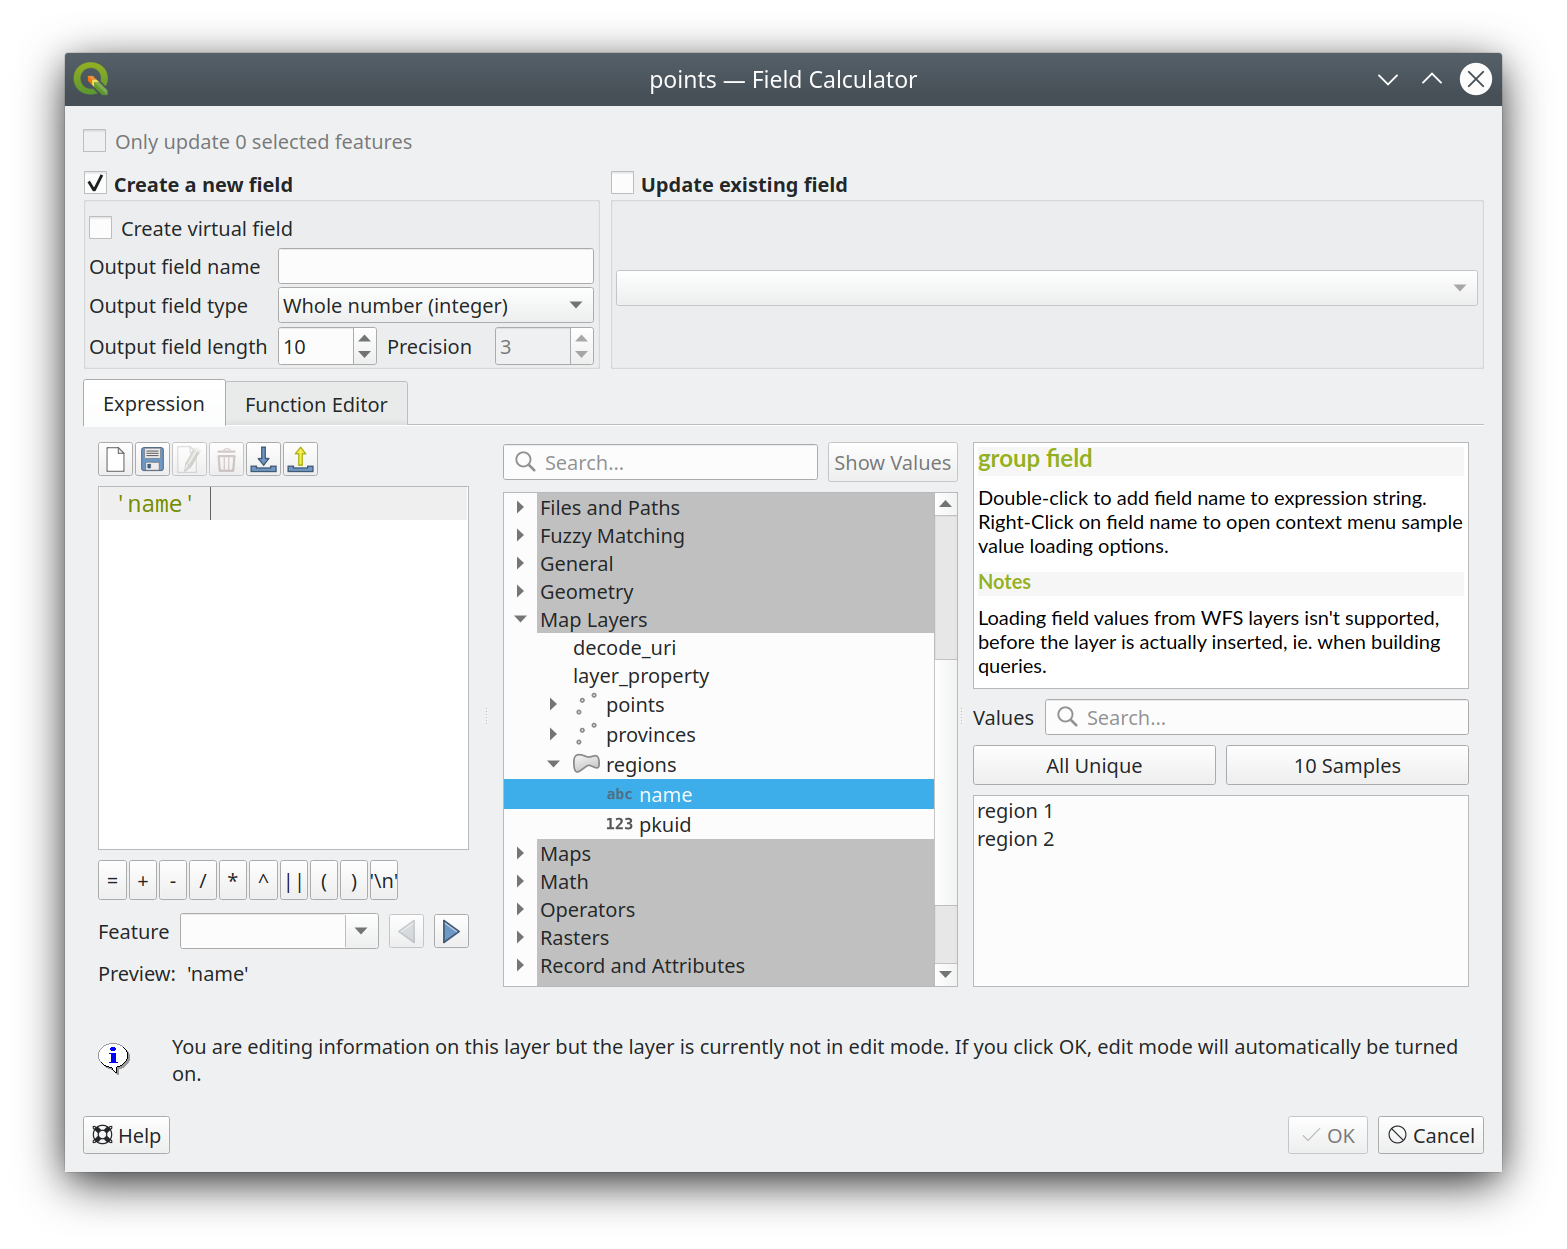Viewport: 1567px width, 1249px height.
Task: Go to next feature preview arrow
Action: tap(451, 932)
